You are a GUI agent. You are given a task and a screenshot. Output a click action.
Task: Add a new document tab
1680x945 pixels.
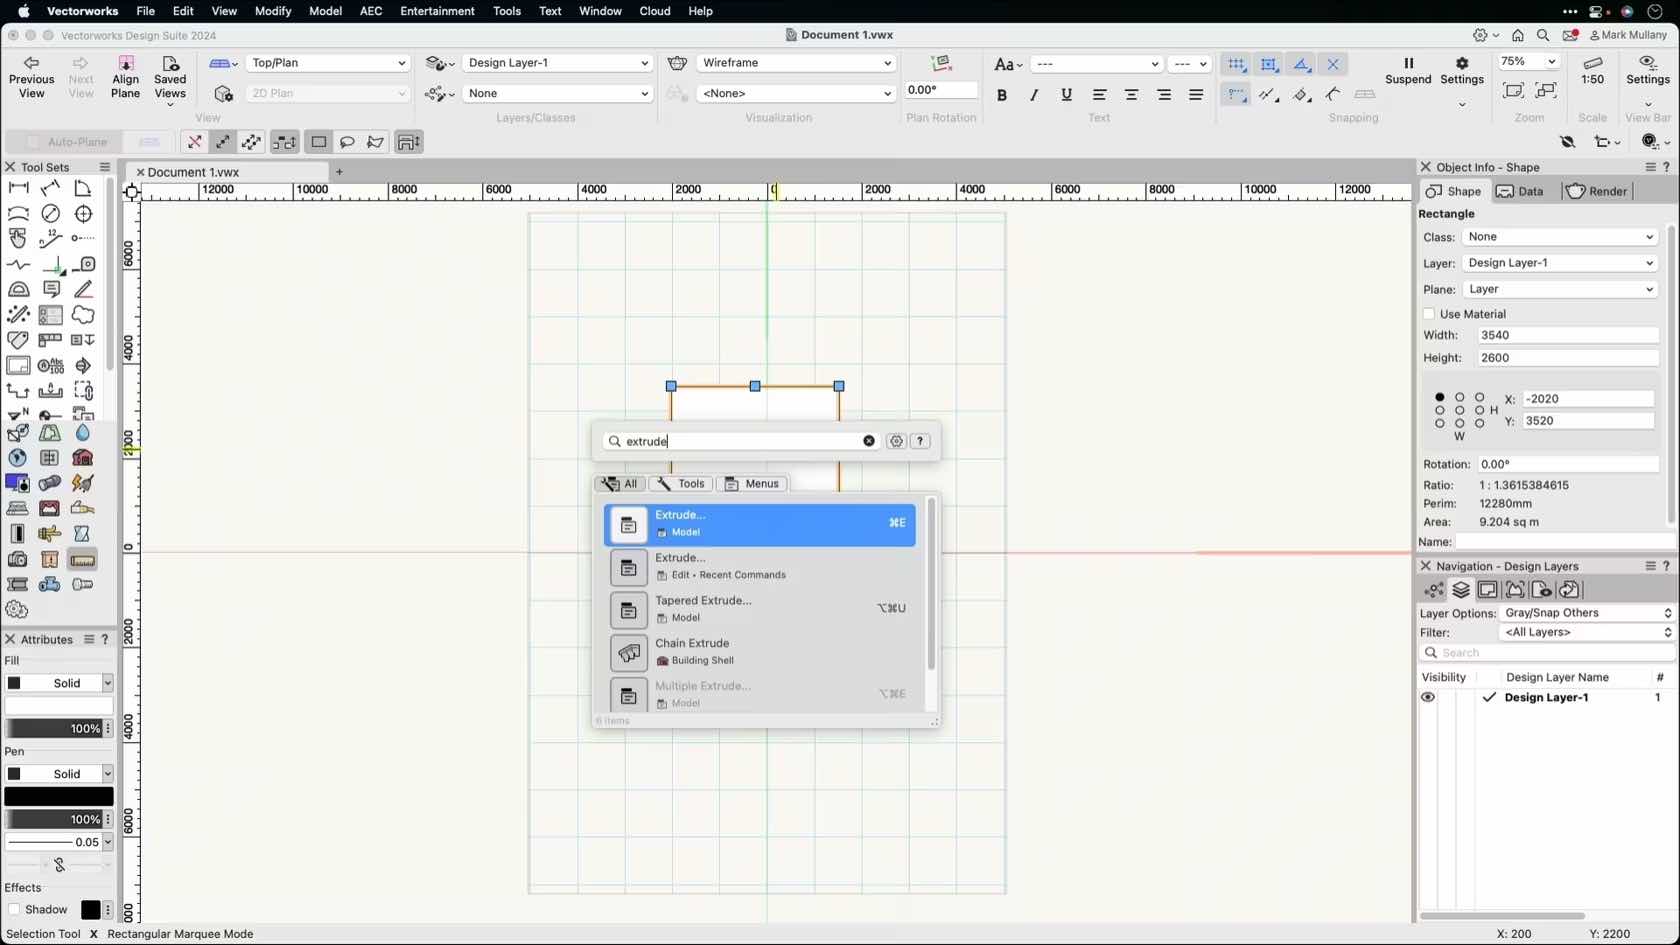pyautogui.click(x=339, y=172)
